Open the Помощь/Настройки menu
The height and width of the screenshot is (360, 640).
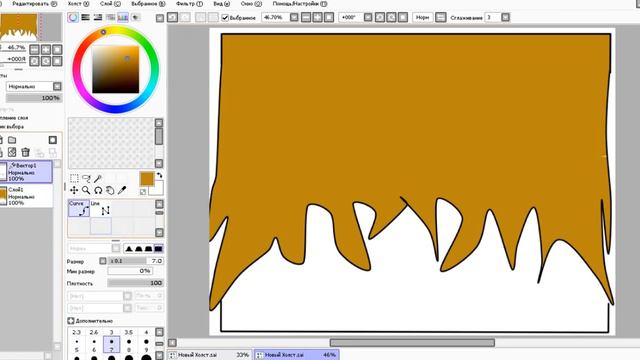click(x=300, y=4)
